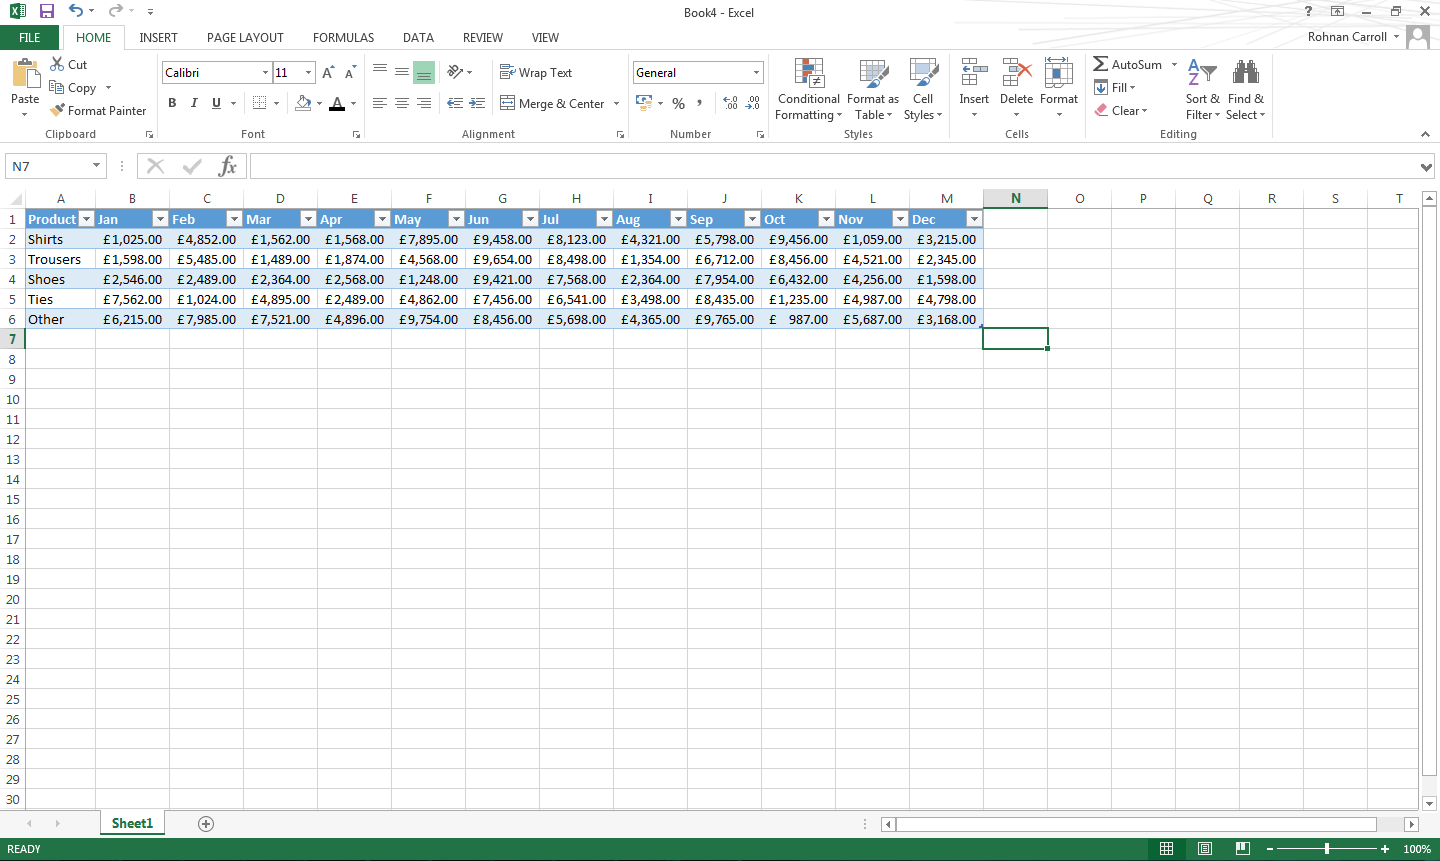Image resolution: width=1440 pixels, height=861 pixels.
Task: Click the Undo arrow icon
Action: click(x=76, y=11)
